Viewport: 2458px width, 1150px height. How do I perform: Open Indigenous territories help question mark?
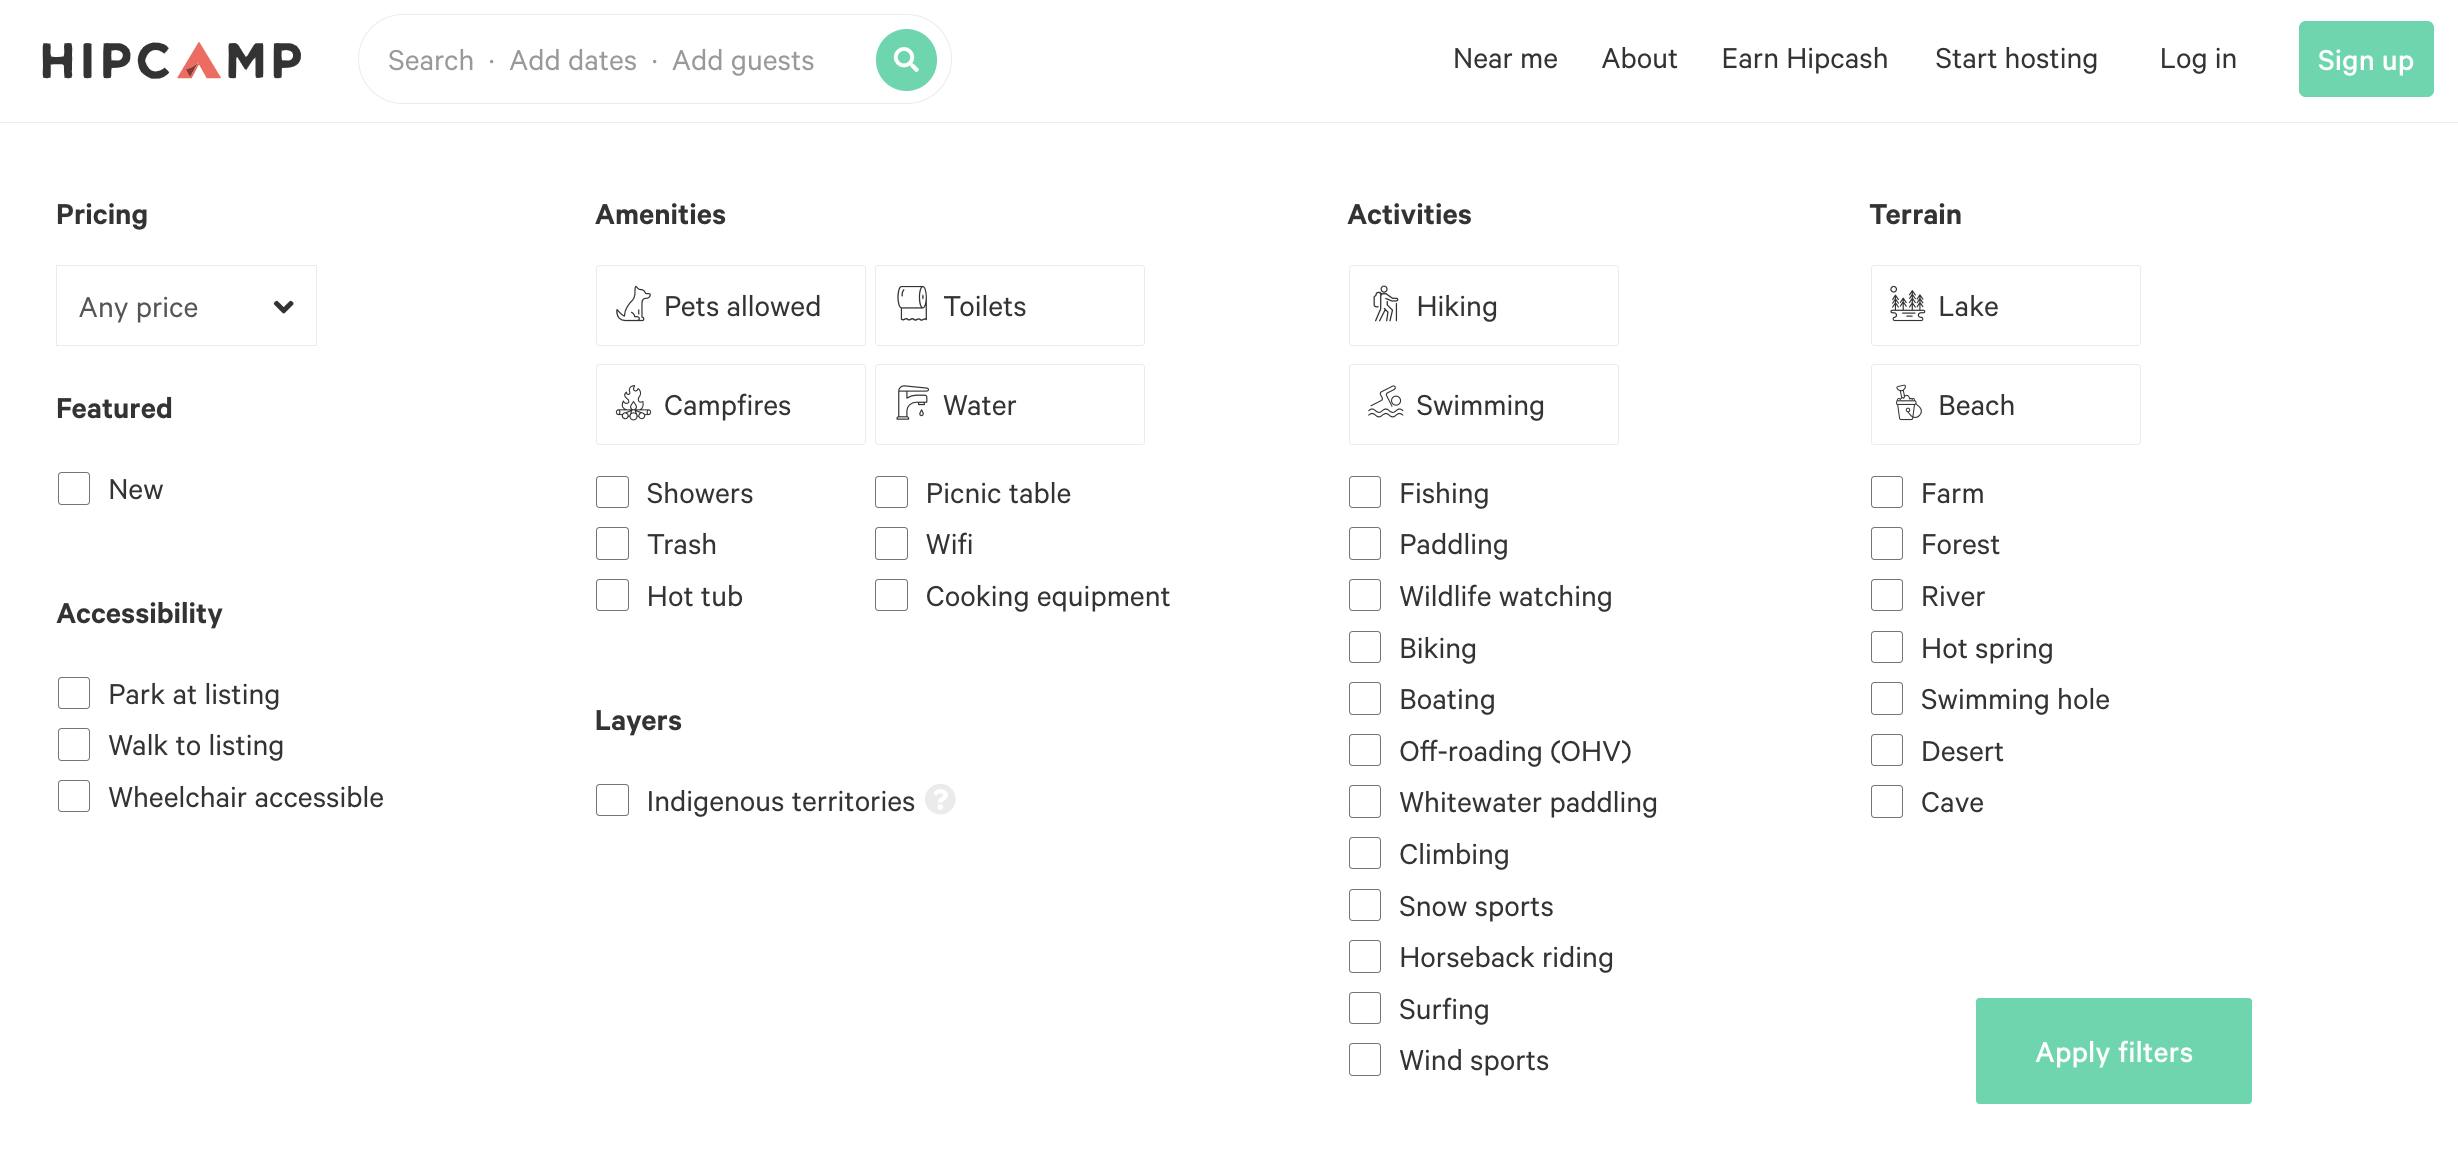click(940, 800)
